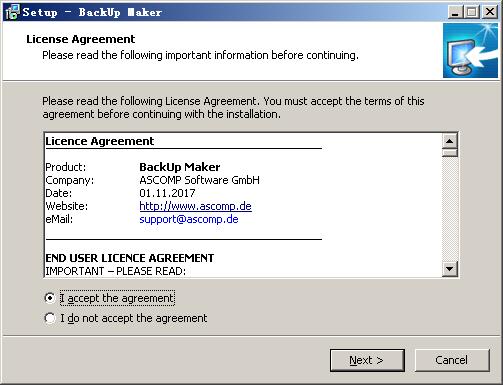The width and height of the screenshot is (503, 385).
Task: Click the date "01.11.2017" in the license text
Action: 167,193
